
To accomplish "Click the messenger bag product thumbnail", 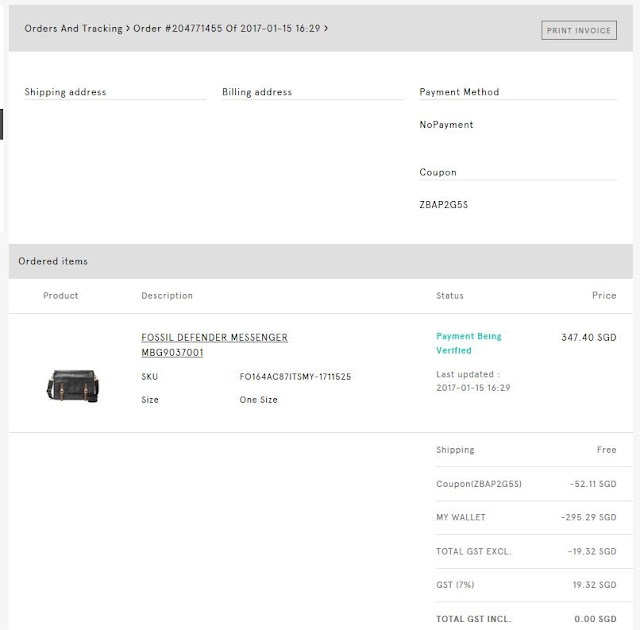I will click(73, 386).
